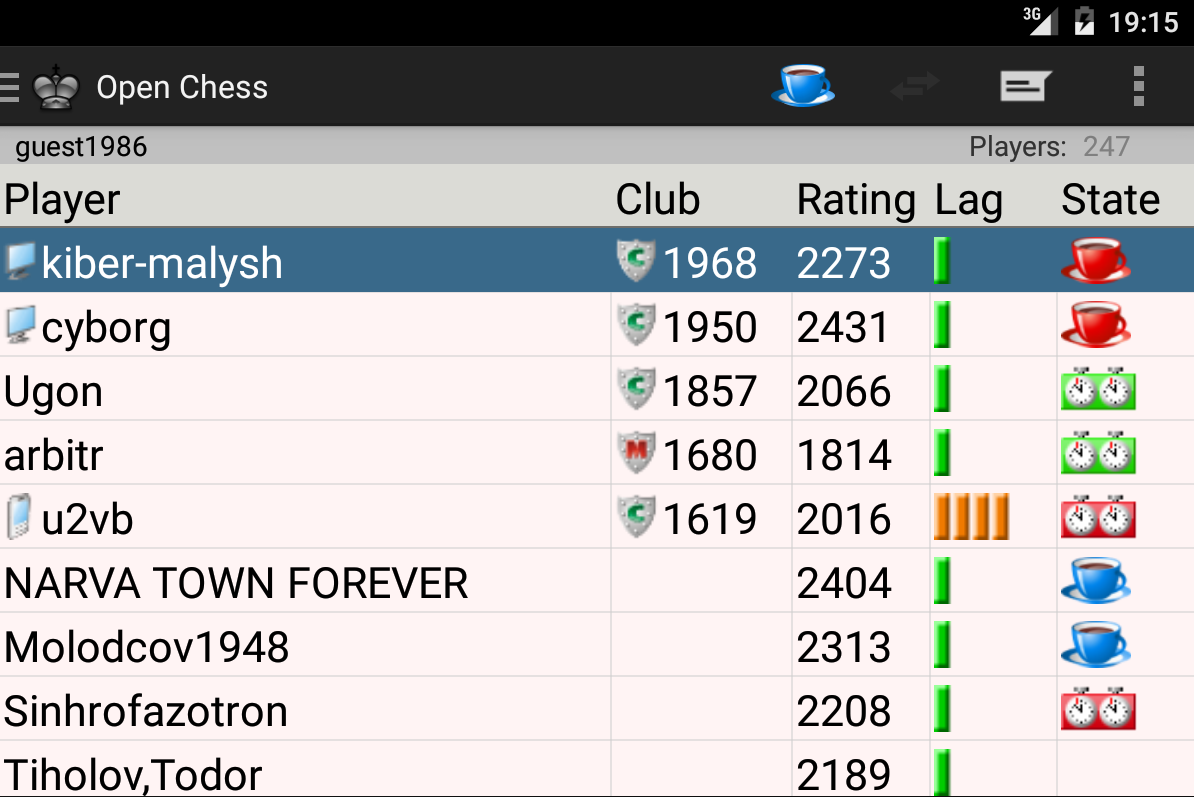The width and height of the screenshot is (1194, 797).
Task: Tap club rating 1680
Action: [x=710, y=455]
